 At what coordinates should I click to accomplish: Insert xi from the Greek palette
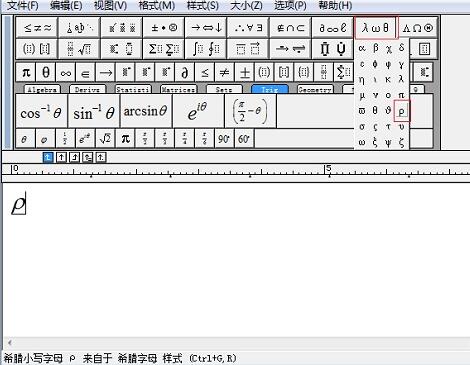tap(375, 142)
